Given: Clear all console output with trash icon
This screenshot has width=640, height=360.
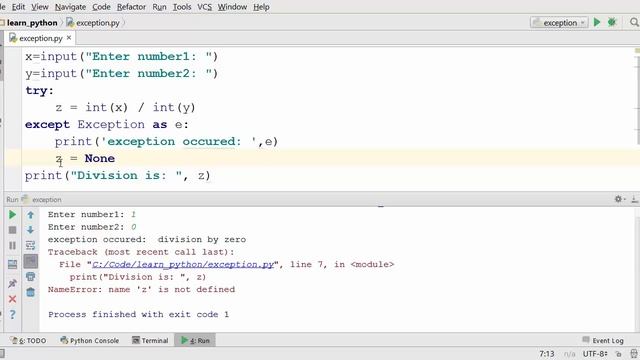Looking at the screenshot, I should point(31,292).
